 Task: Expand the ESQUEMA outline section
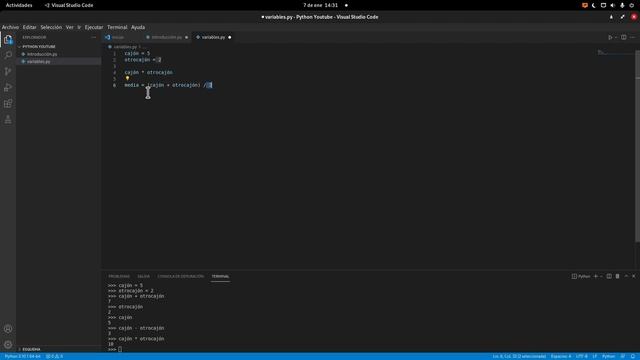click(x=31, y=349)
